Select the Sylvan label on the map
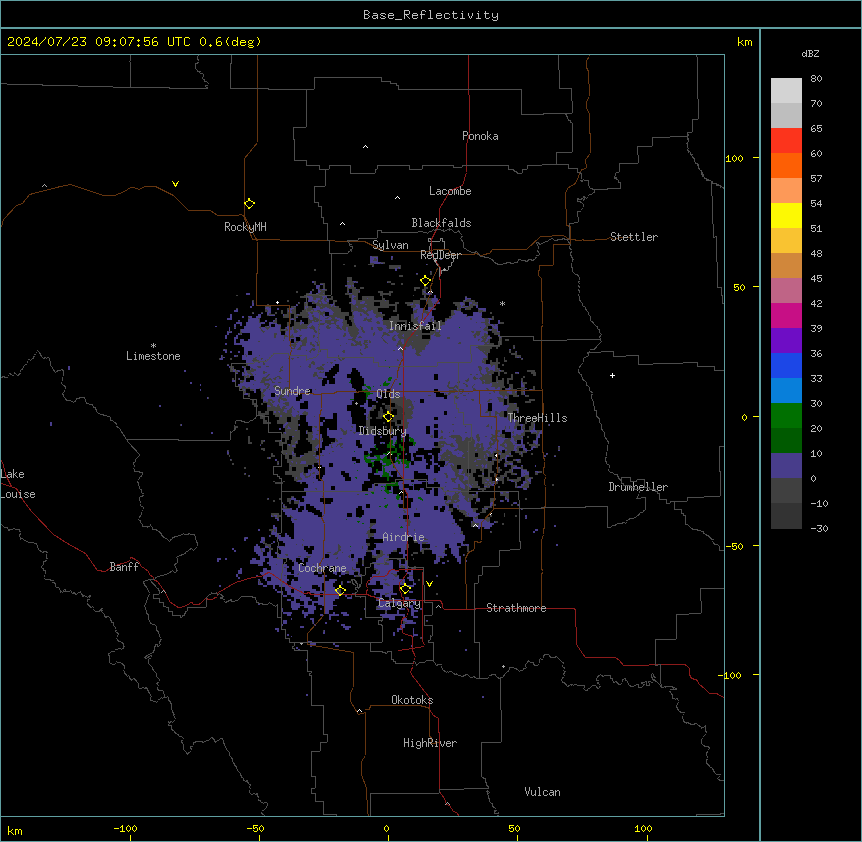The image size is (862, 842). click(390, 245)
